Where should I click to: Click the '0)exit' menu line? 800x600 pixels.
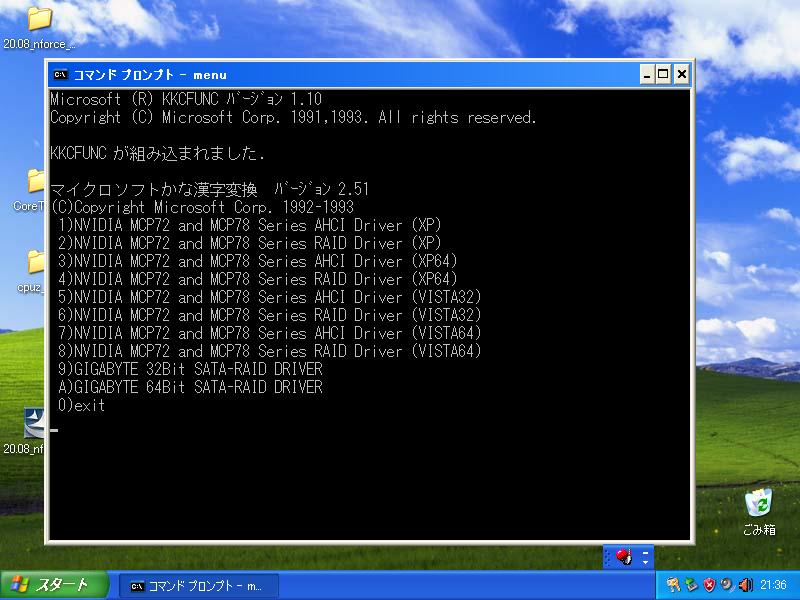82,405
